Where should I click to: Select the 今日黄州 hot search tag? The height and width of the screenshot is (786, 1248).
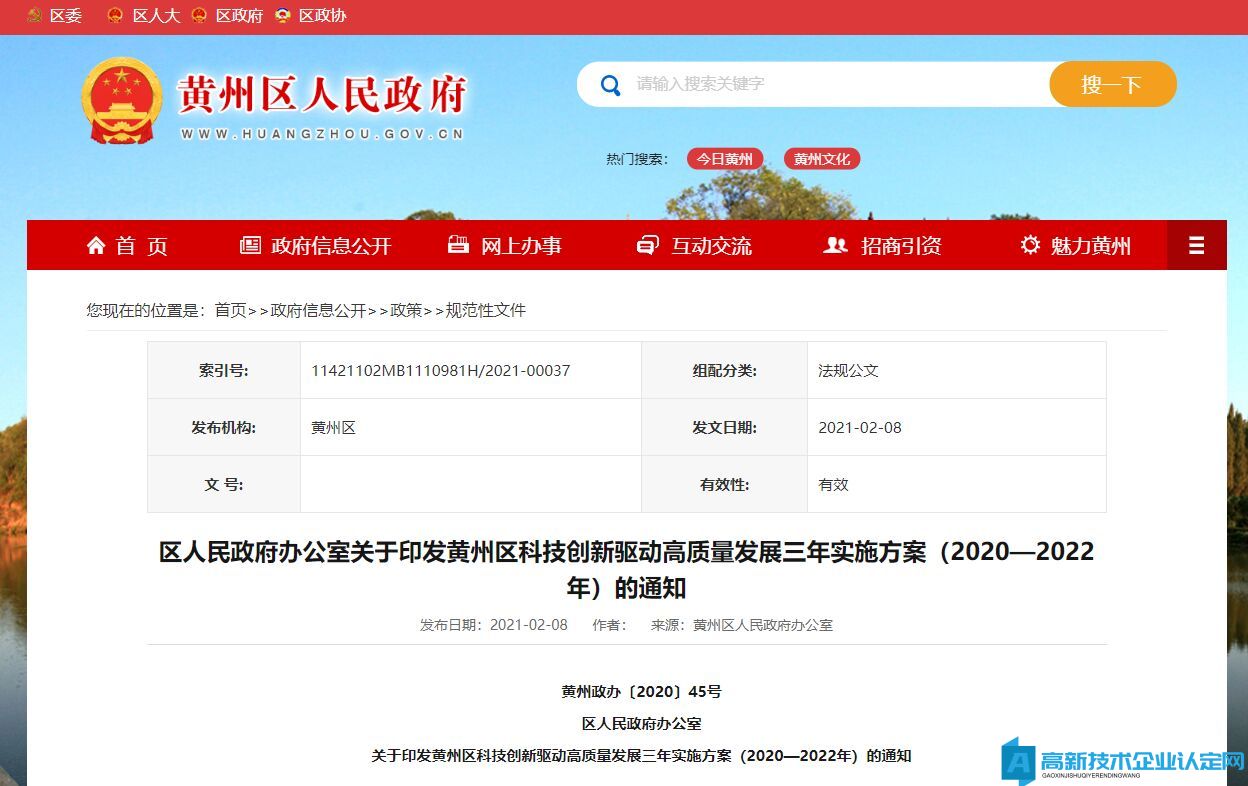pos(725,159)
